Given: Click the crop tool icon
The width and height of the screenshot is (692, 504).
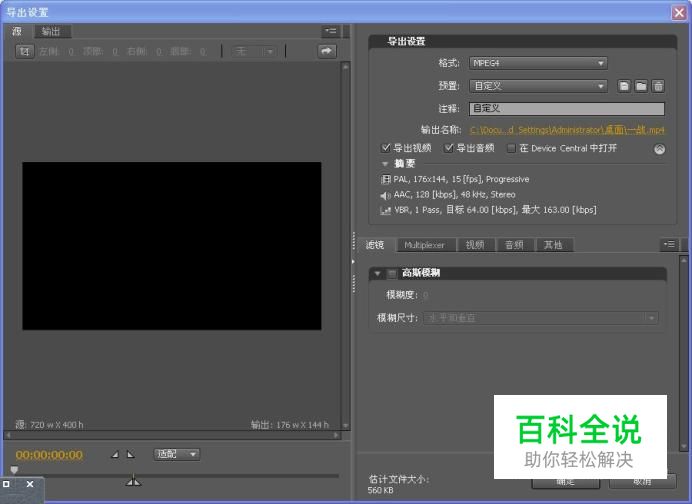Looking at the screenshot, I should tap(23, 51).
